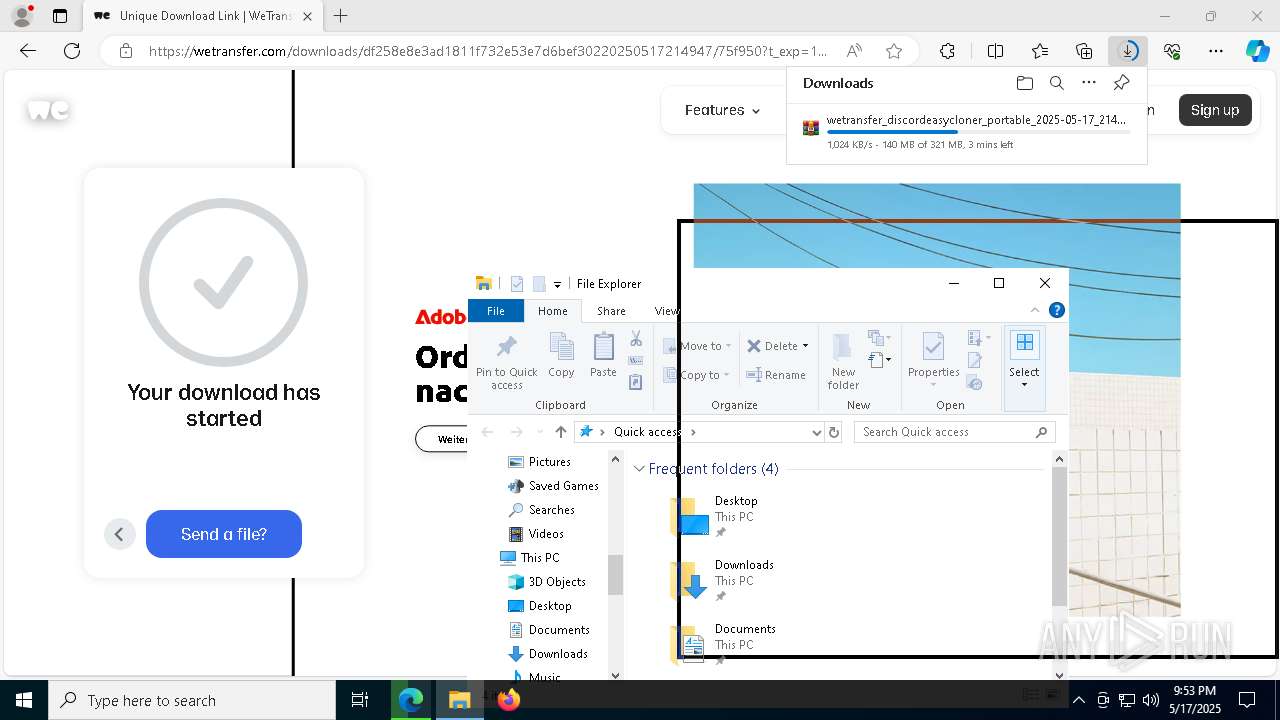Click the Windows Start button
The width and height of the screenshot is (1280, 720).
coord(24,700)
